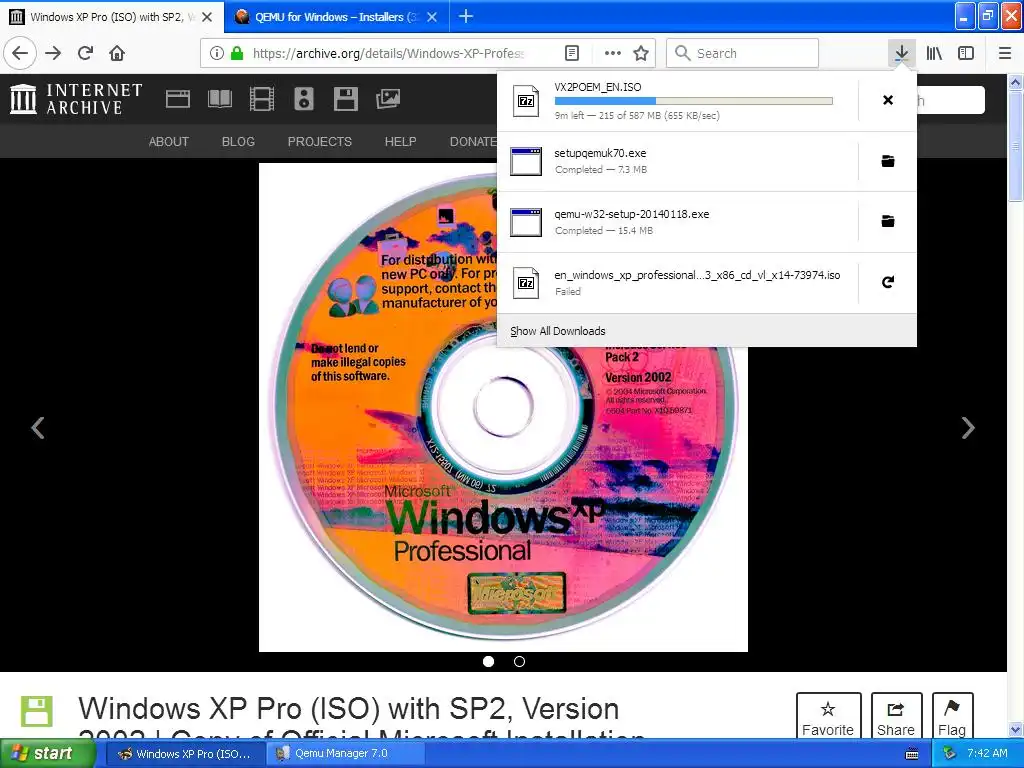Click the VX2POEM_EN.ISO download progress bar

(694, 101)
